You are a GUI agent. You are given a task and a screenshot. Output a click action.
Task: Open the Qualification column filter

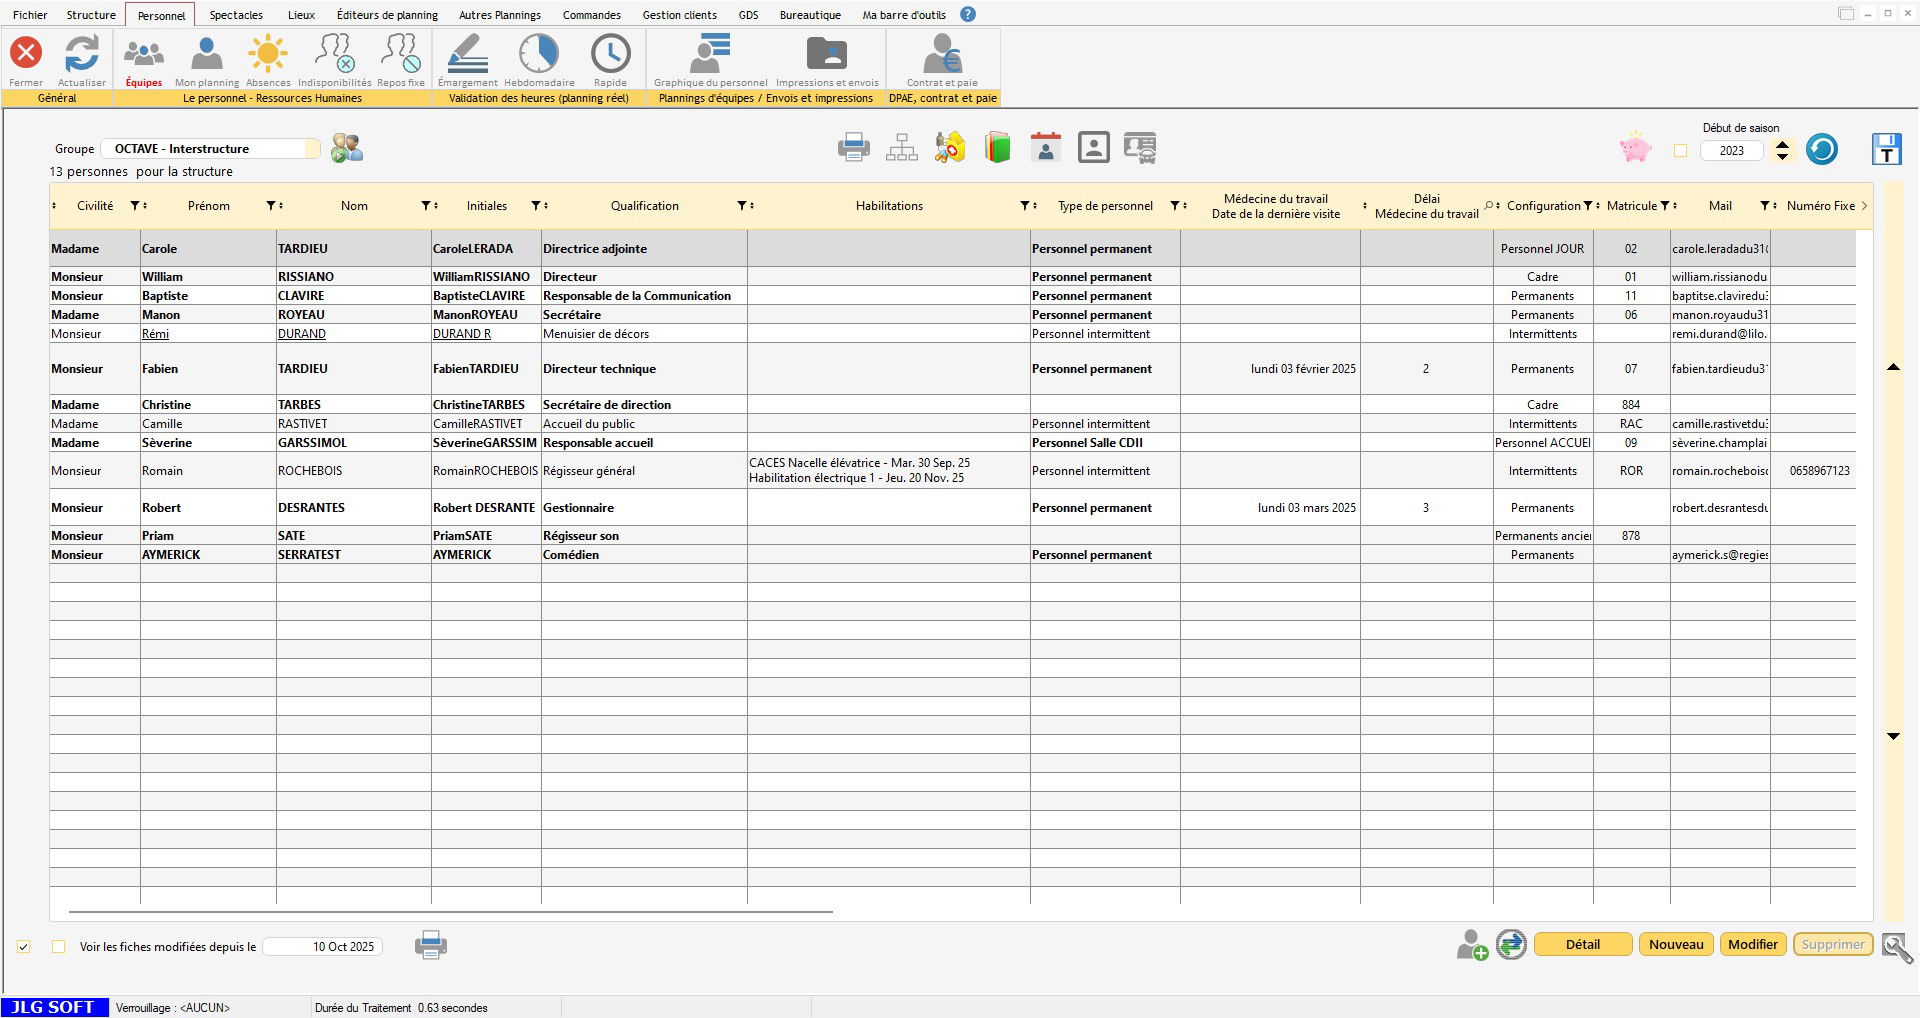click(742, 206)
